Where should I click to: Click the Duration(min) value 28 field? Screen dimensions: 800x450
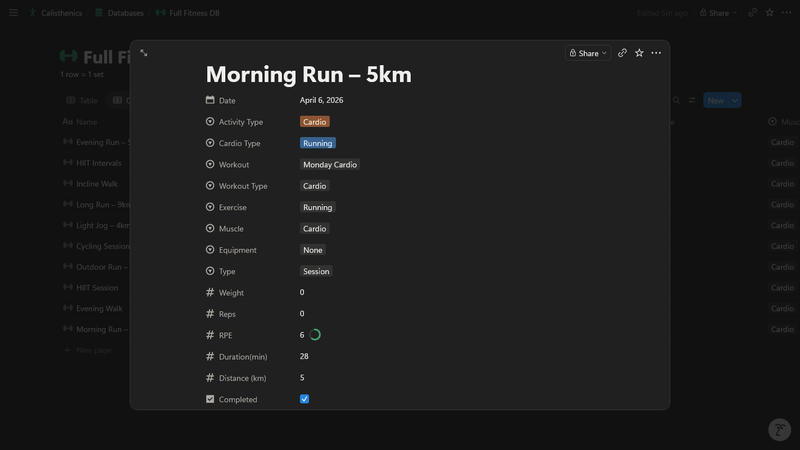304,356
